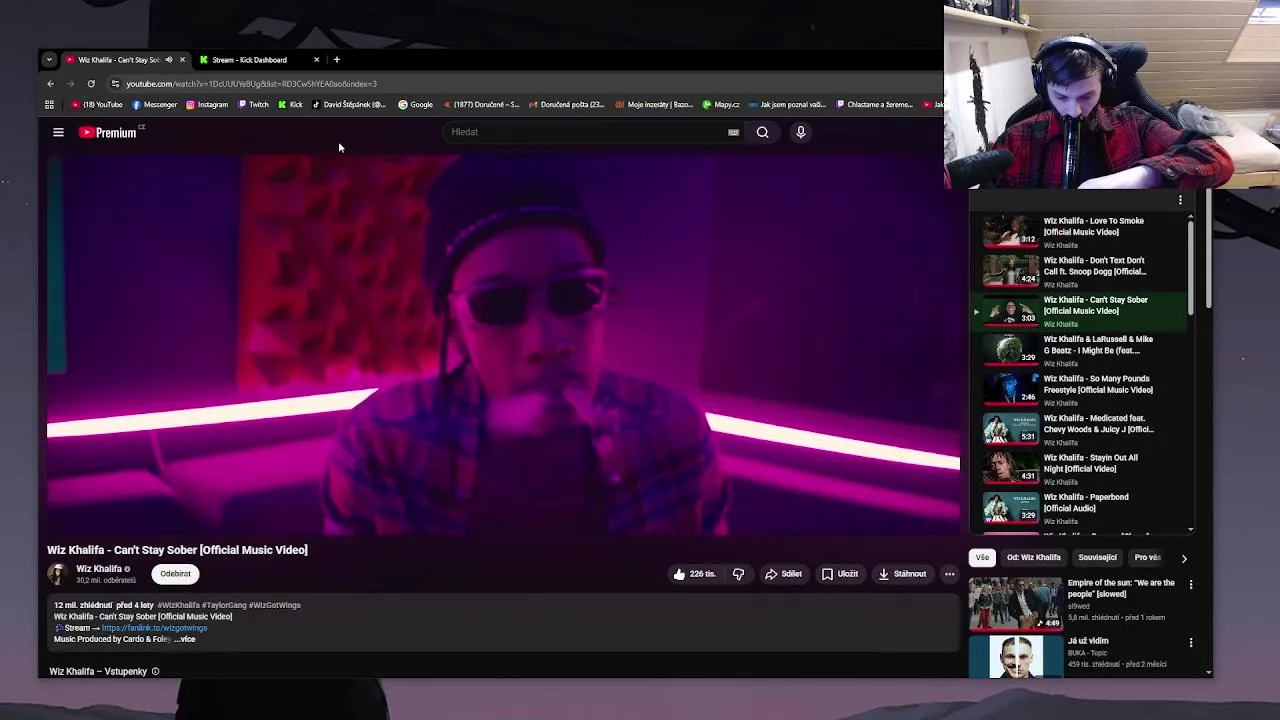The height and width of the screenshot is (720, 1280).
Task: Open the Kick bookmark
Action: tap(290, 104)
